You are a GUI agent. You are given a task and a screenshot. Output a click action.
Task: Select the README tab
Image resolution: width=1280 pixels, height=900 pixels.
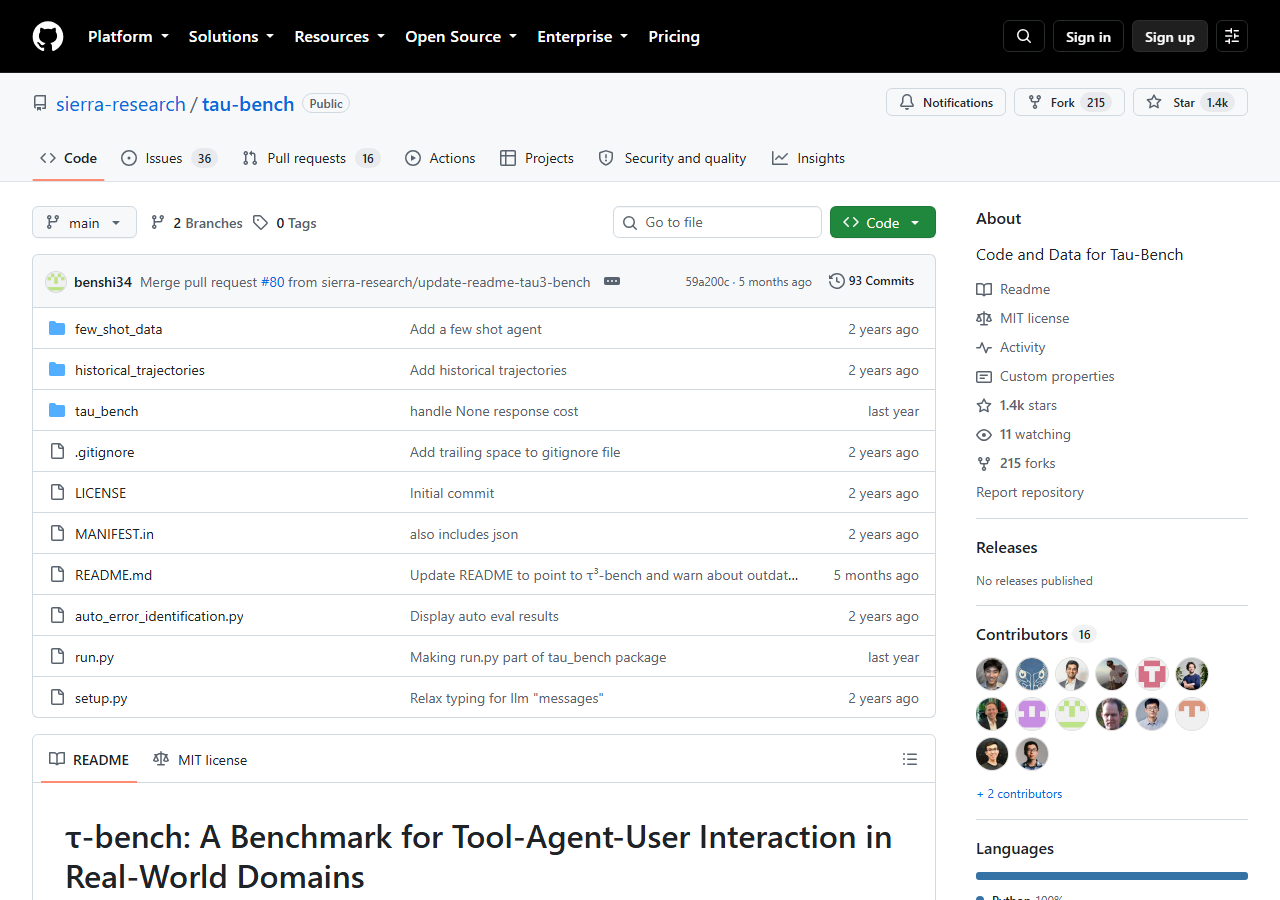pyautogui.click(x=89, y=760)
